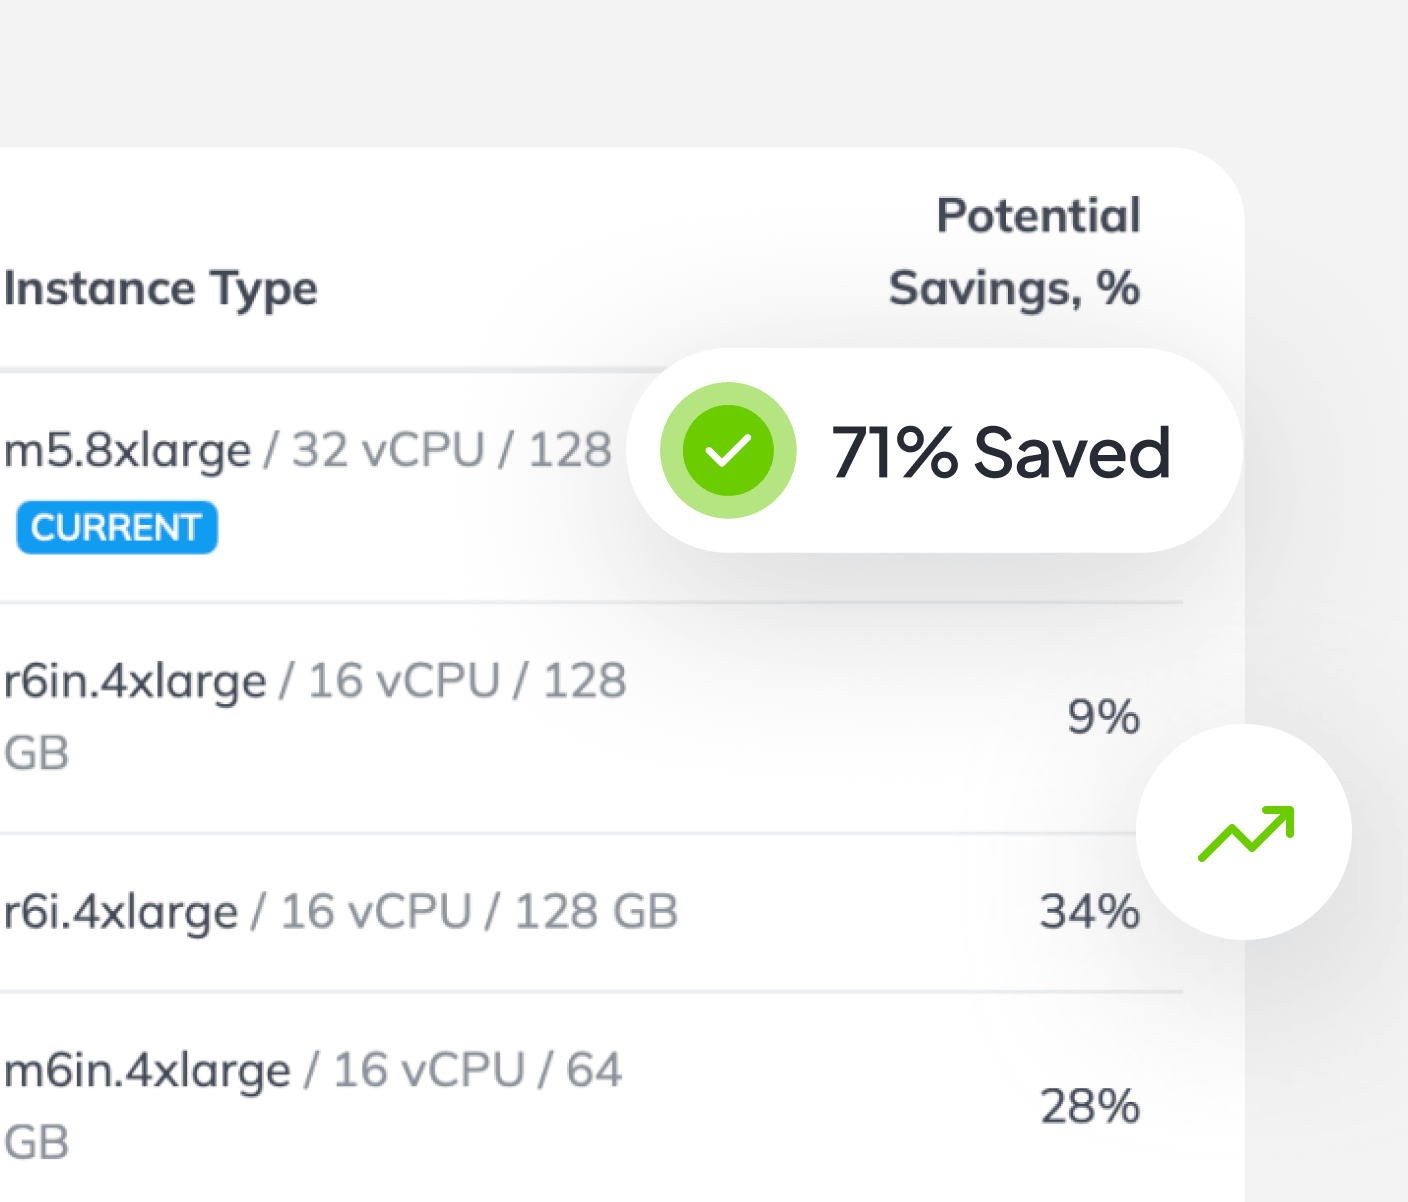Screen dimensions: 1408x1202
Task: Click the 34% savings value
Action: coord(1087,911)
